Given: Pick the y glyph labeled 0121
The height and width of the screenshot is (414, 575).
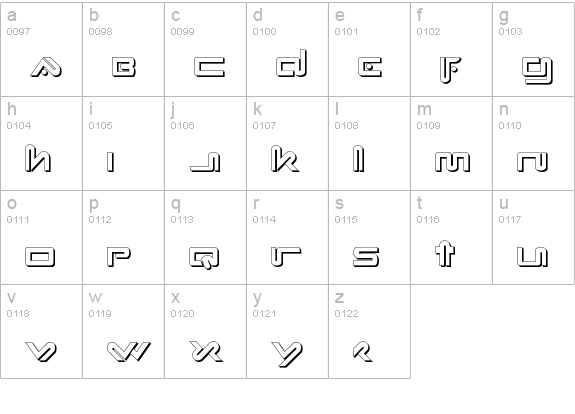Looking at the screenshot, I should pos(288,331).
